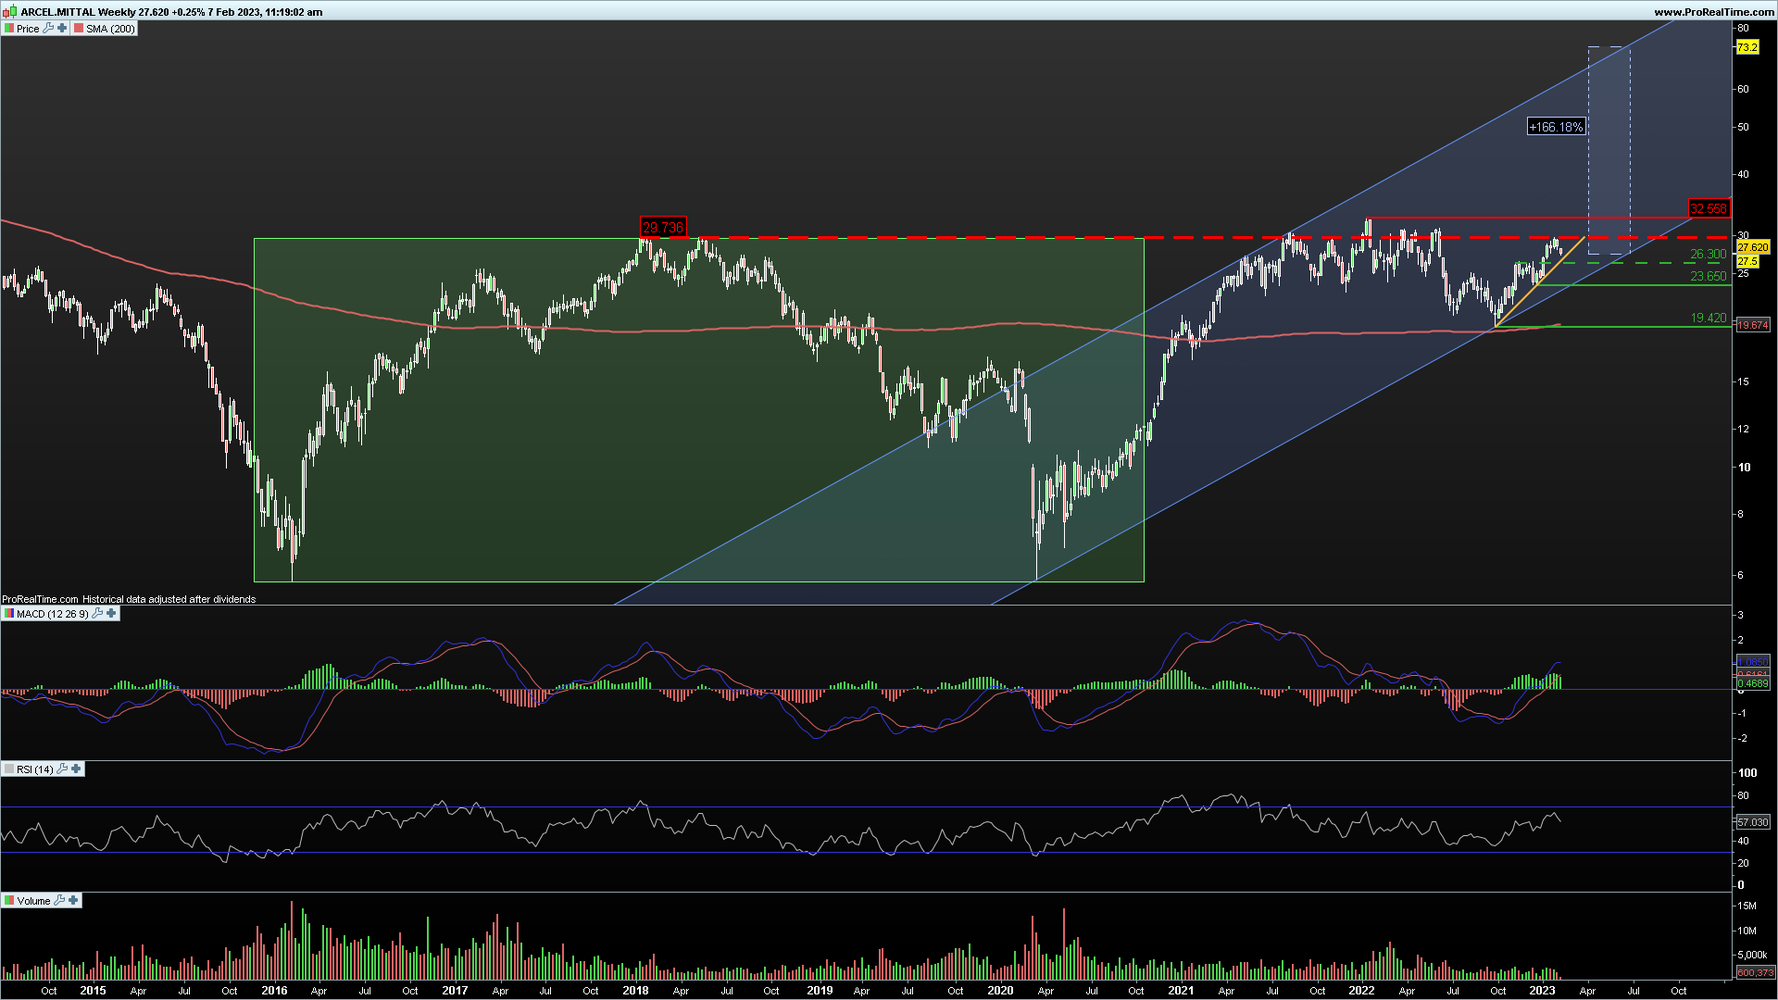Click the historical data adjusted note
1778x1000 pixels.
pyautogui.click(x=169, y=600)
